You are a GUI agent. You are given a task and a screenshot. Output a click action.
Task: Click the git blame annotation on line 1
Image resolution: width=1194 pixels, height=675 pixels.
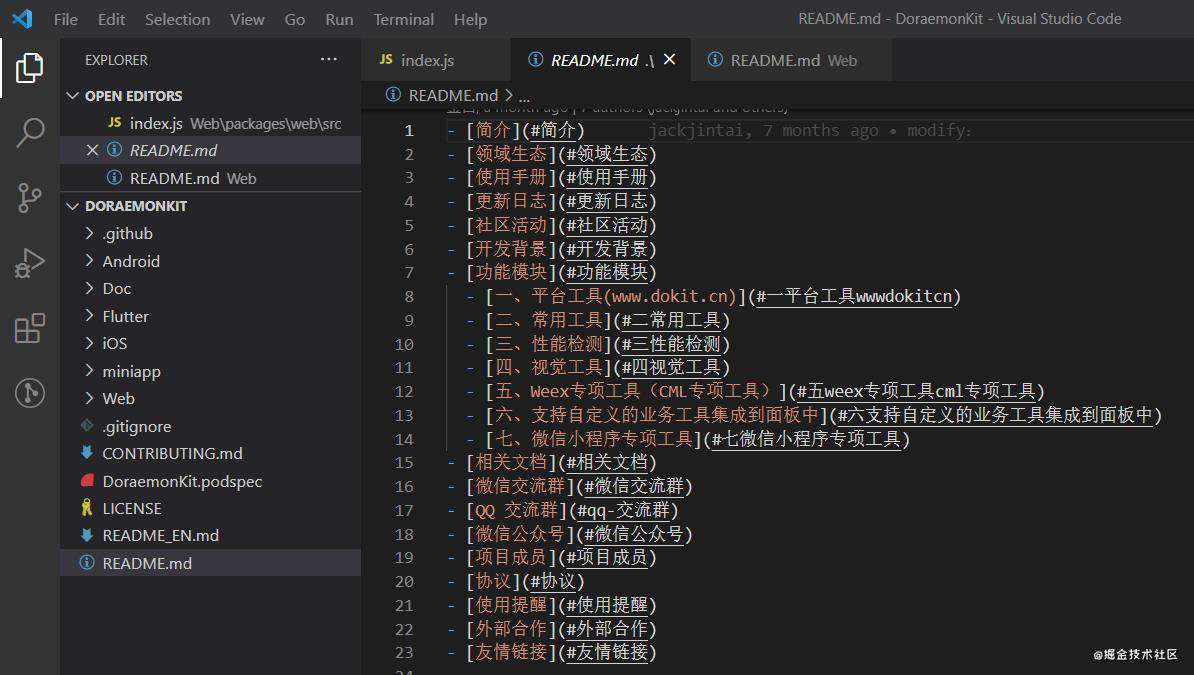pos(809,130)
